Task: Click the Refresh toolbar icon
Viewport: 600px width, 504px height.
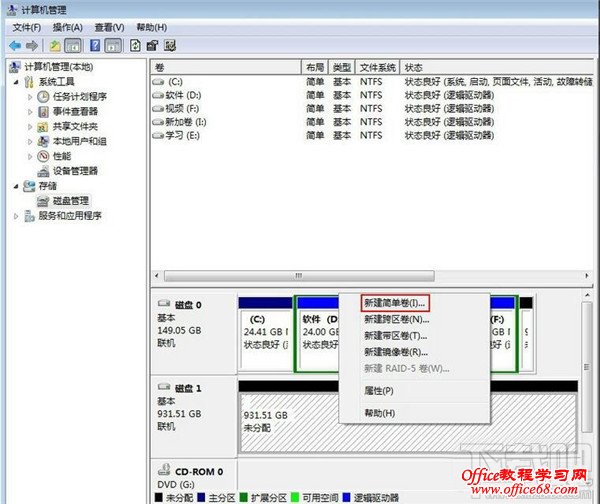Action: (x=135, y=46)
